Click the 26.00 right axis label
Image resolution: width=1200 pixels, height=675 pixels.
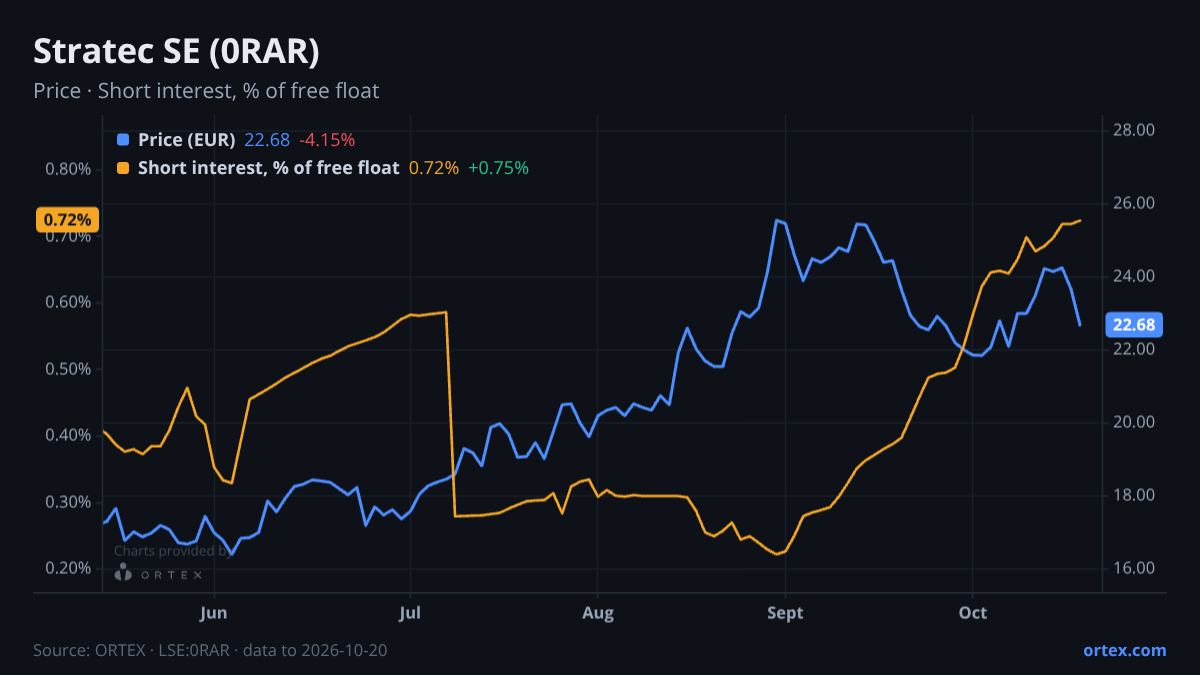(x=1134, y=203)
